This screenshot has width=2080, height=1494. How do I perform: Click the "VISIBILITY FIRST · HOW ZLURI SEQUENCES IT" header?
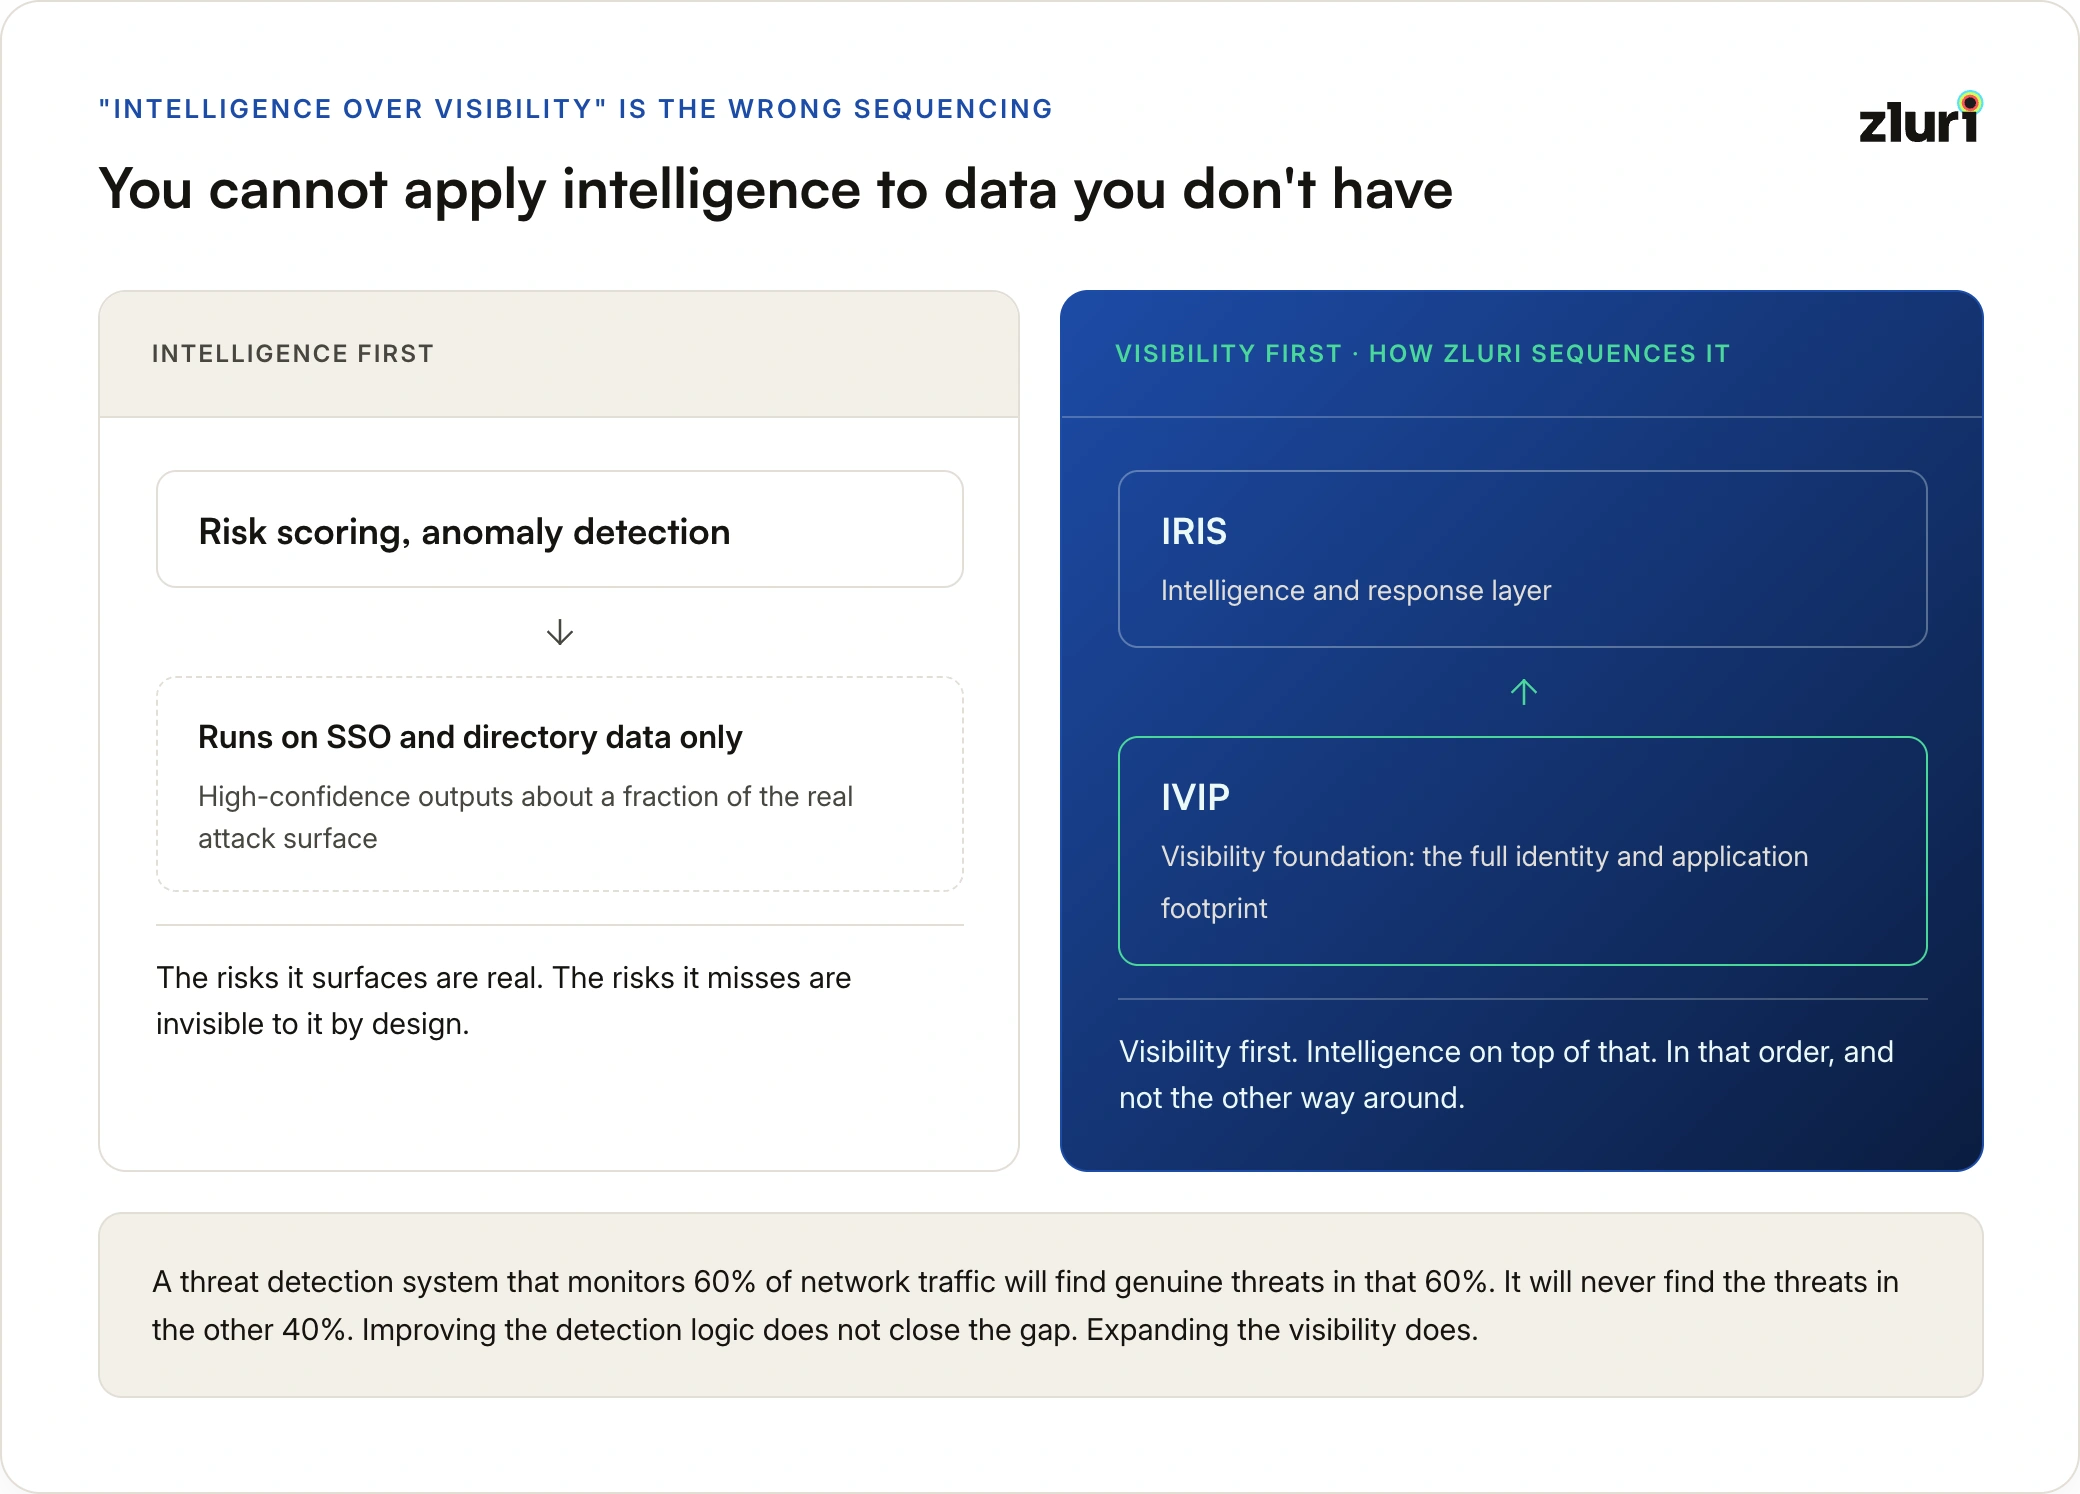pyautogui.click(x=1422, y=354)
